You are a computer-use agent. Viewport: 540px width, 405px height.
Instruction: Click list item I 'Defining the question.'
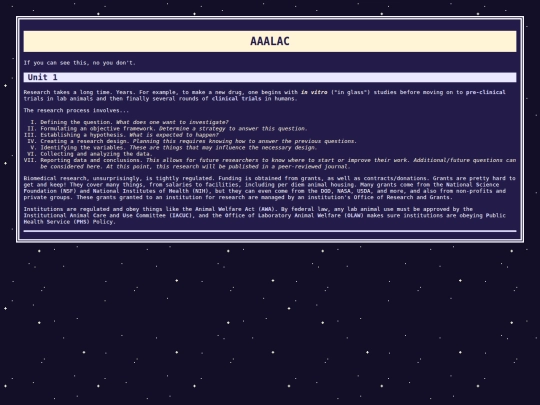[x=76, y=122]
